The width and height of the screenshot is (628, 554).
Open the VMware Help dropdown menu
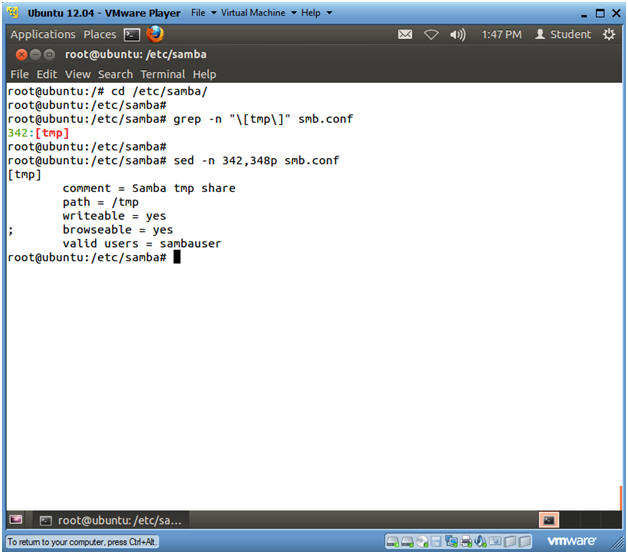pos(316,13)
